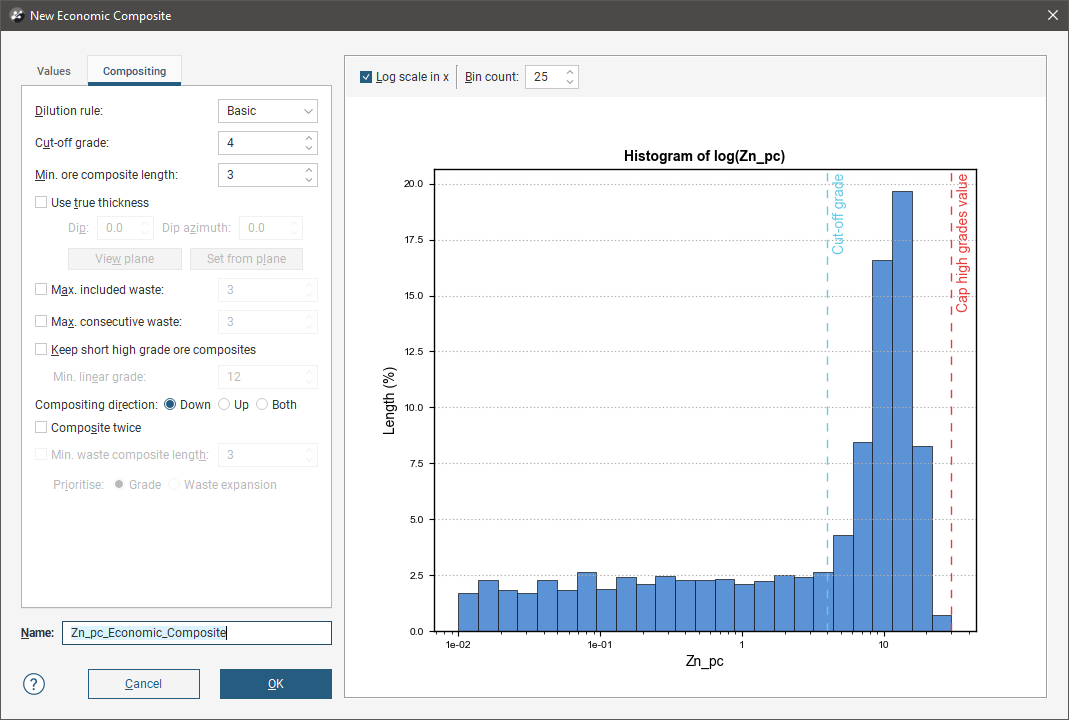This screenshot has width=1069, height=720.
Task: Check Keep short high grade ore composites
Action: (41, 350)
